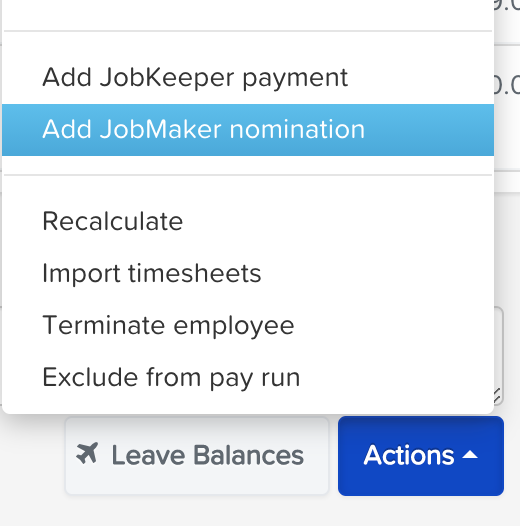This screenshot has height=526, width=520.
Task: Select Recalculate from the Actions menu
Action: (x=248, y=221)
